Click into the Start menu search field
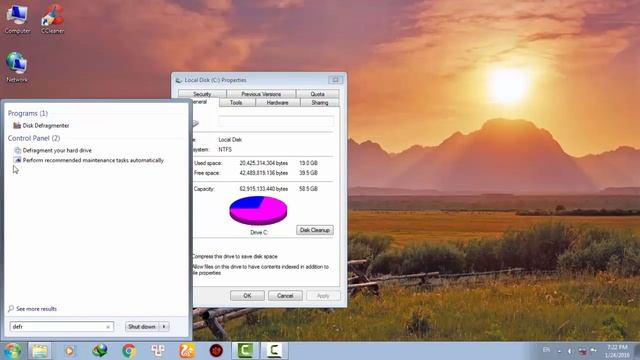This screenshot has height=360, width=640. [61, 327]
